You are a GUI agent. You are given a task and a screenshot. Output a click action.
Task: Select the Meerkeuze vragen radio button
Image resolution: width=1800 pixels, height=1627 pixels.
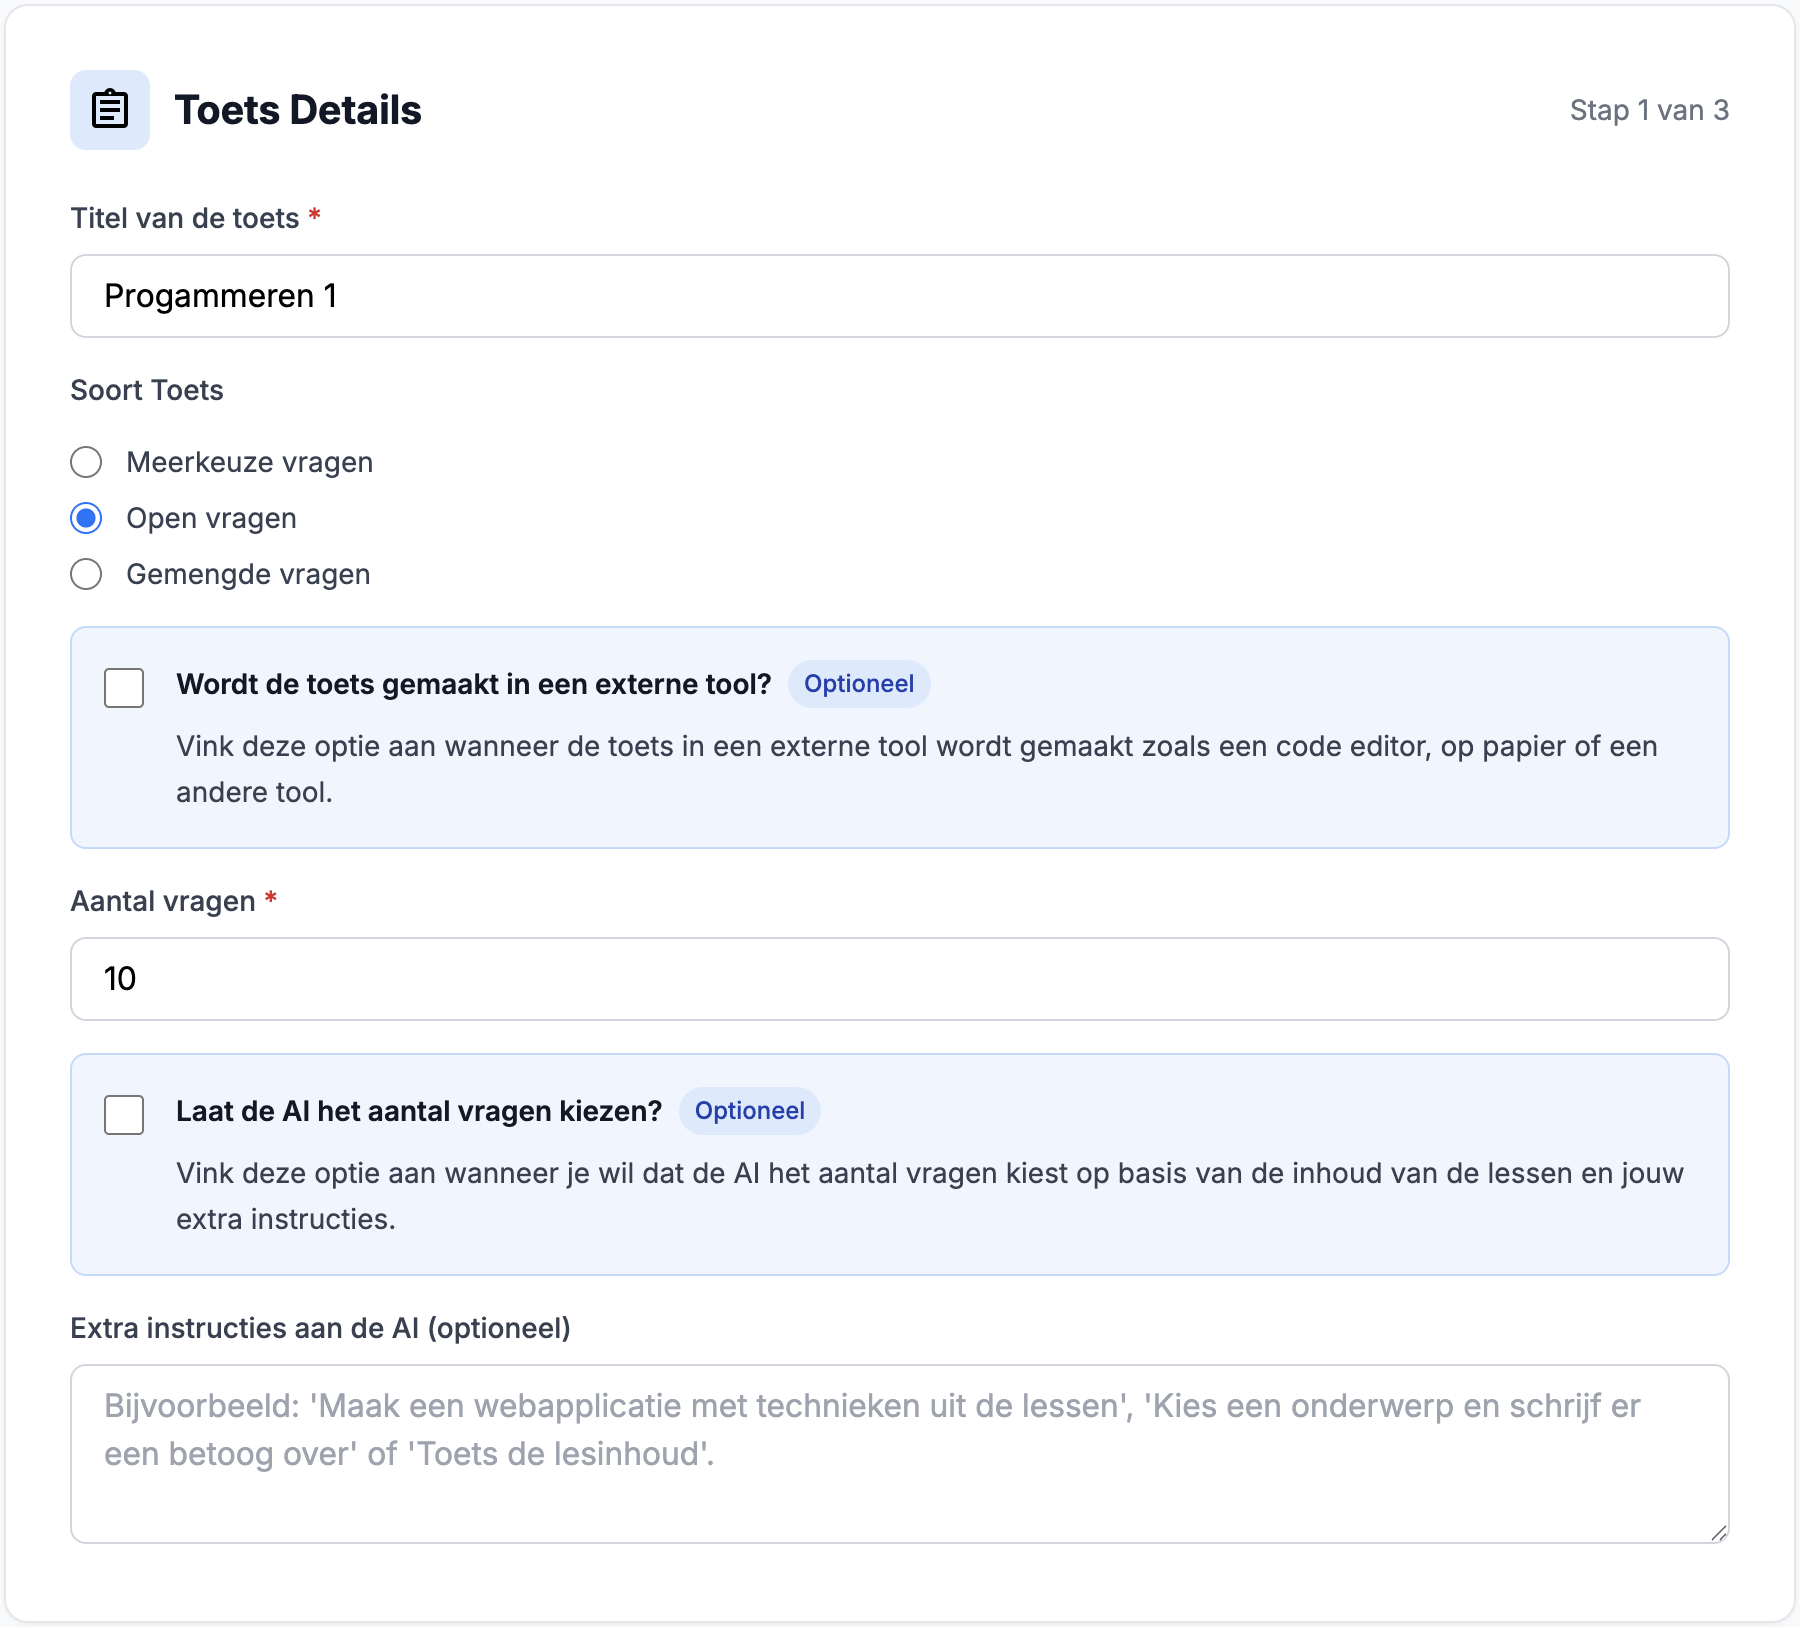87,462
